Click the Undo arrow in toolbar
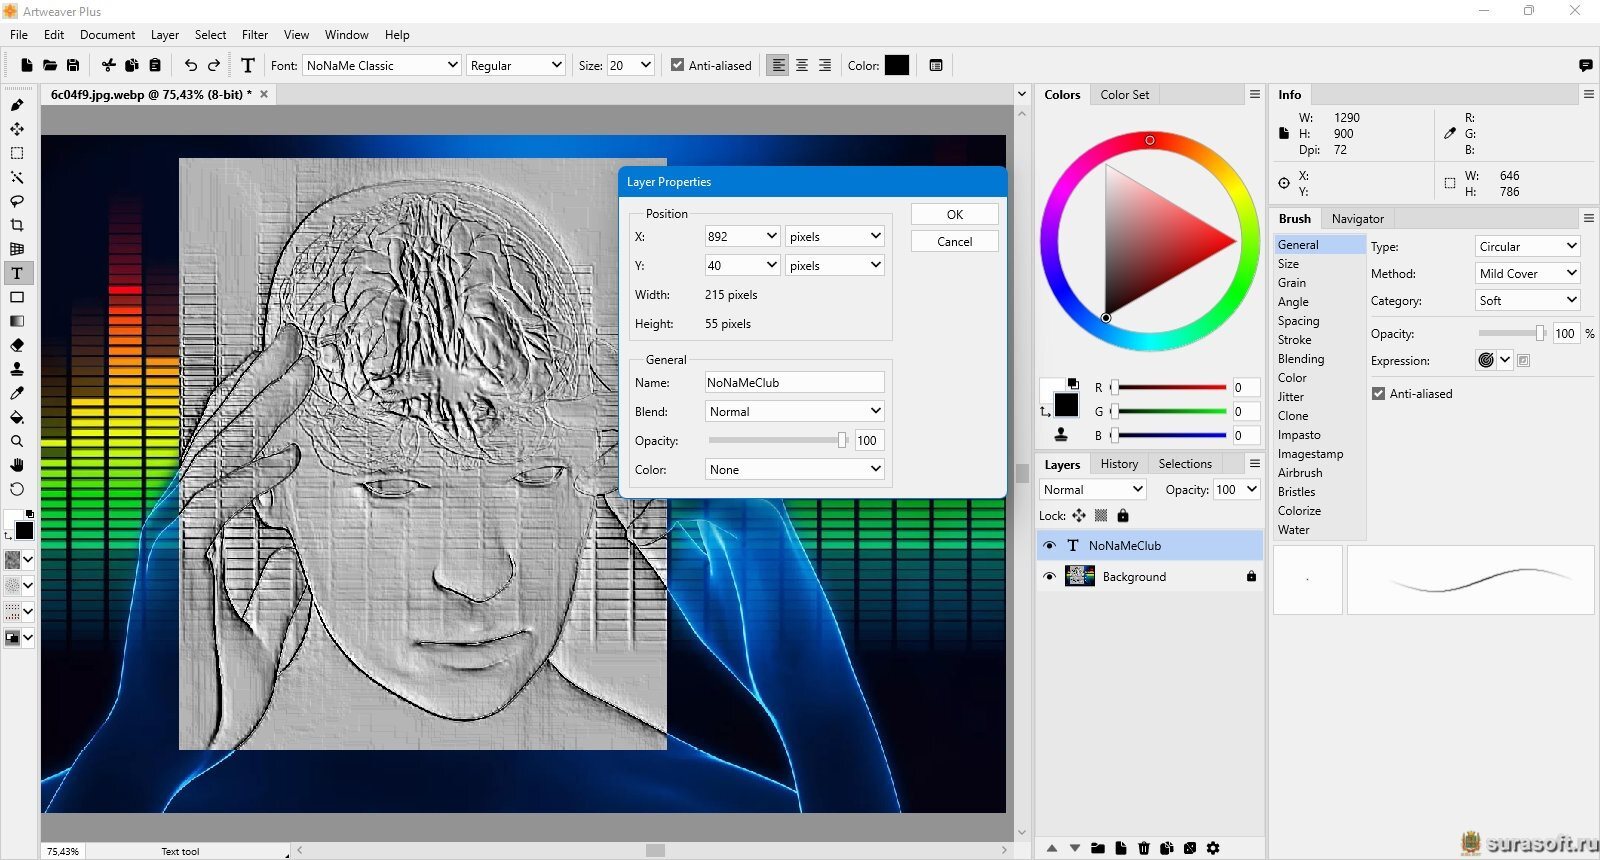Image resolution: width=1600 pixels, height=860 pixels. tap(190, 65)
